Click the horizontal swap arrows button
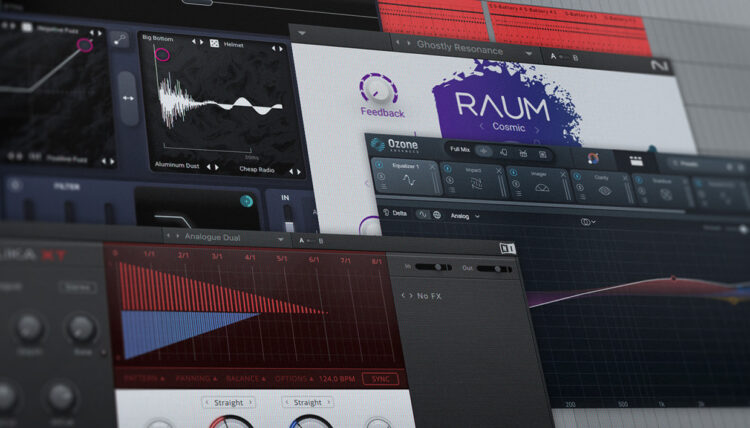750x428 pixels. point(128,98)
